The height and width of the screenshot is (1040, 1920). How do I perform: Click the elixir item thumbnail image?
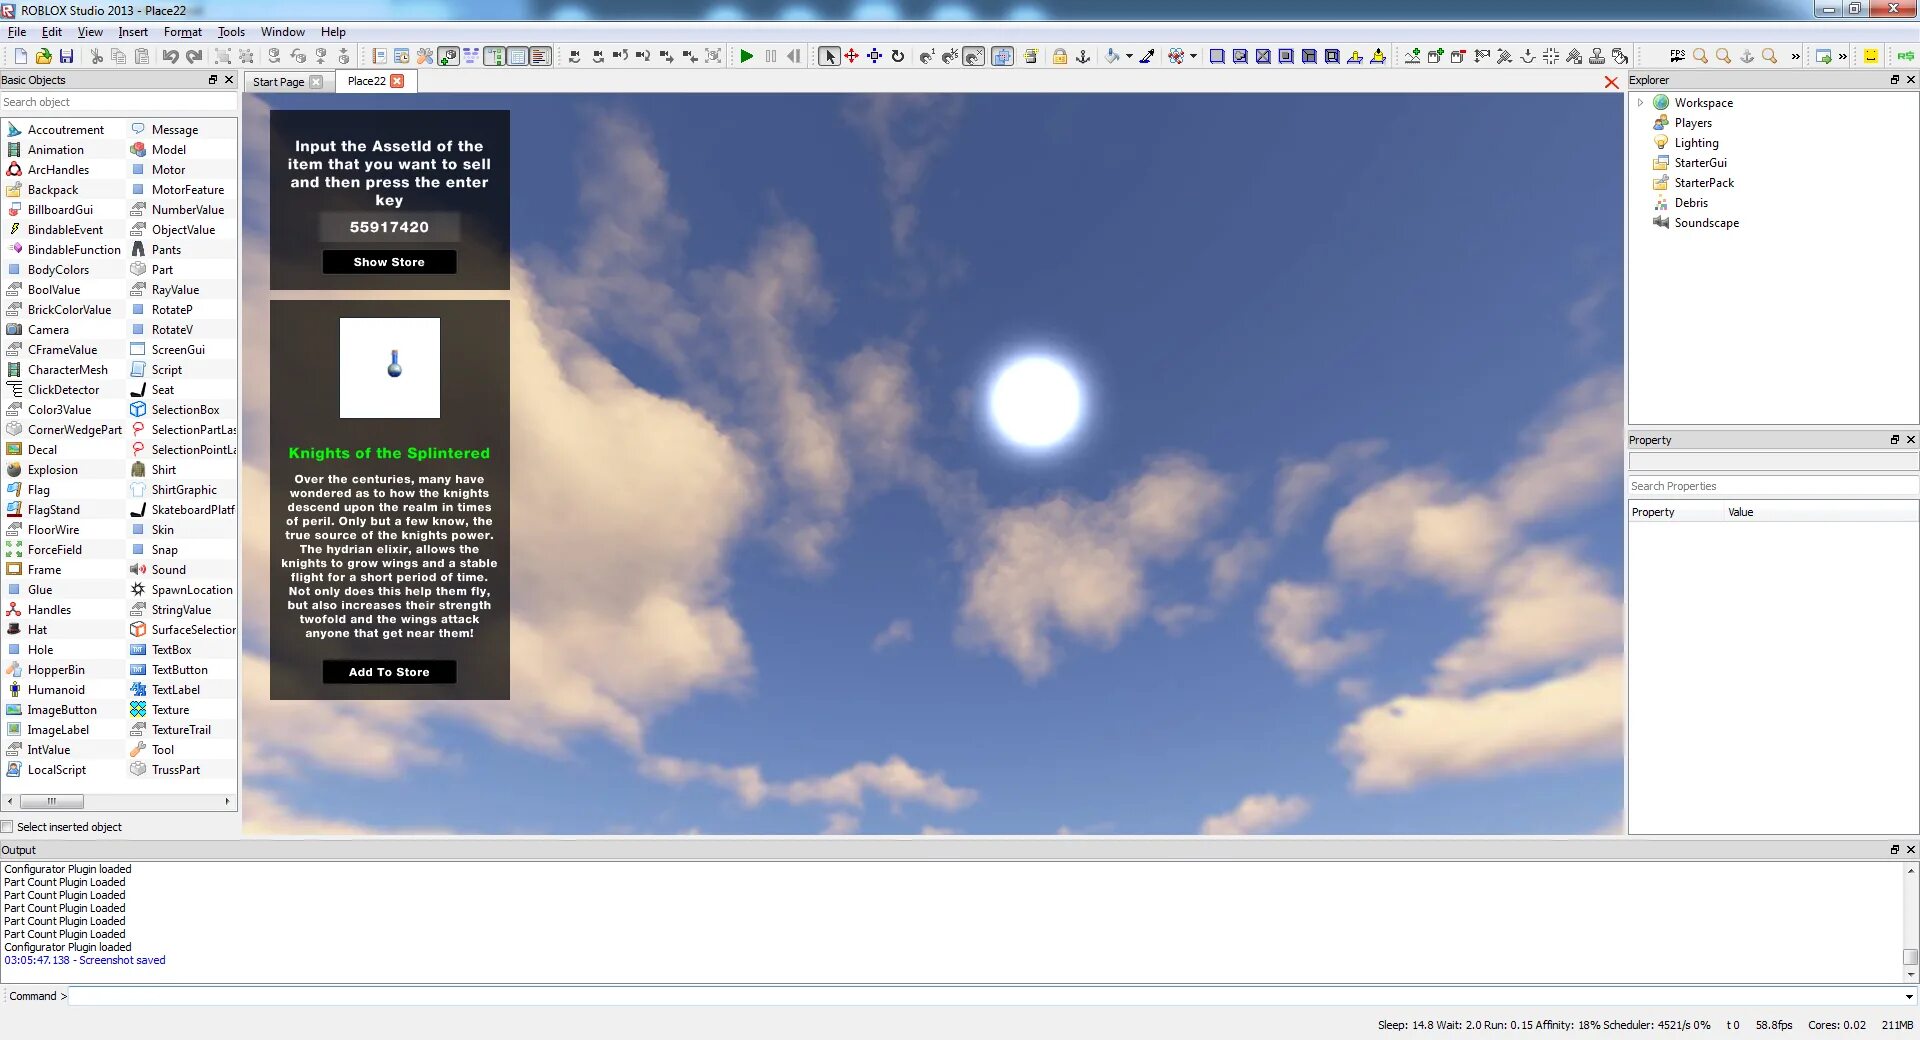tap(390, 368)
